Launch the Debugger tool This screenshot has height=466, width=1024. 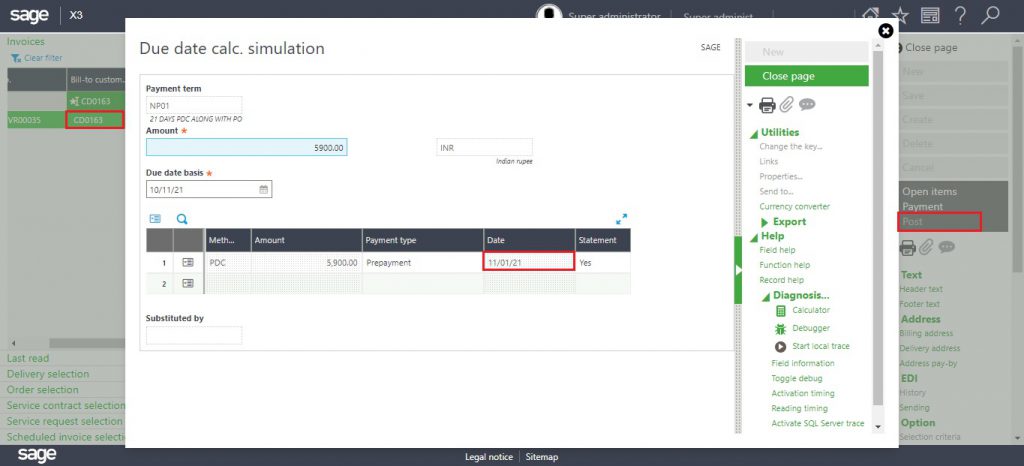point(810,328)
